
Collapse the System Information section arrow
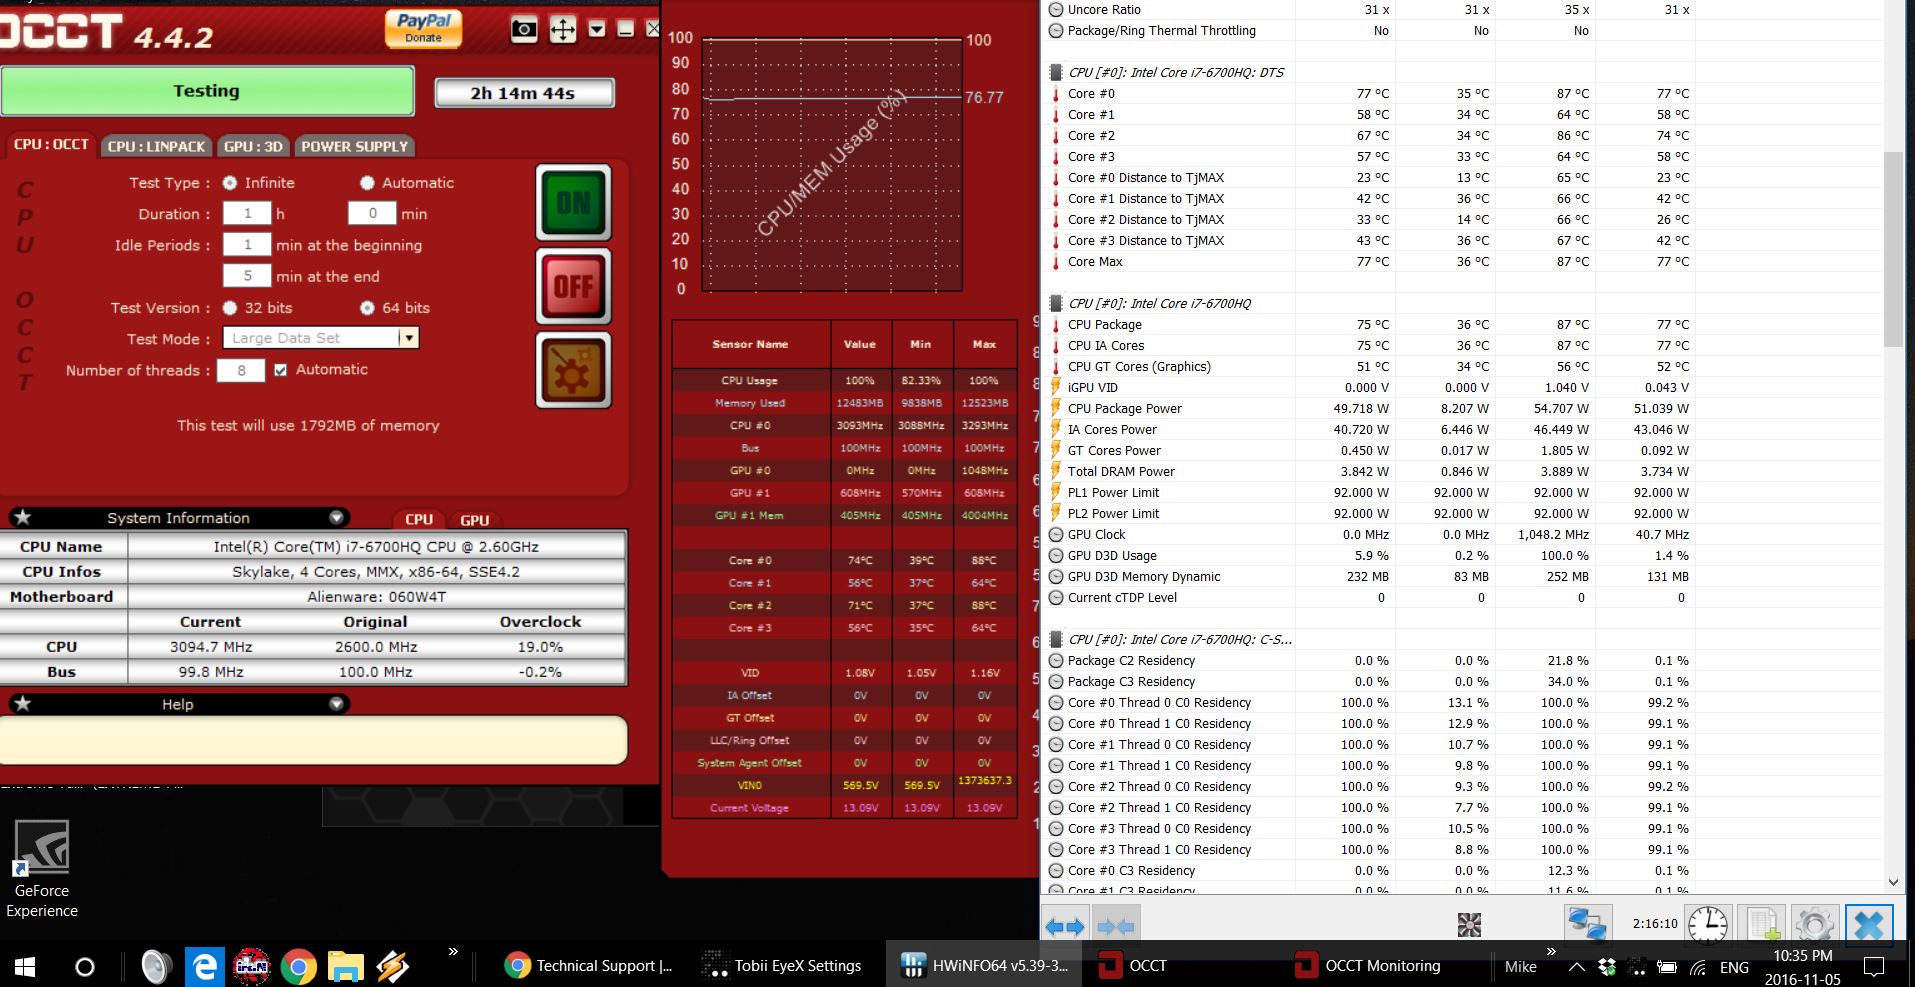point(337,517)
